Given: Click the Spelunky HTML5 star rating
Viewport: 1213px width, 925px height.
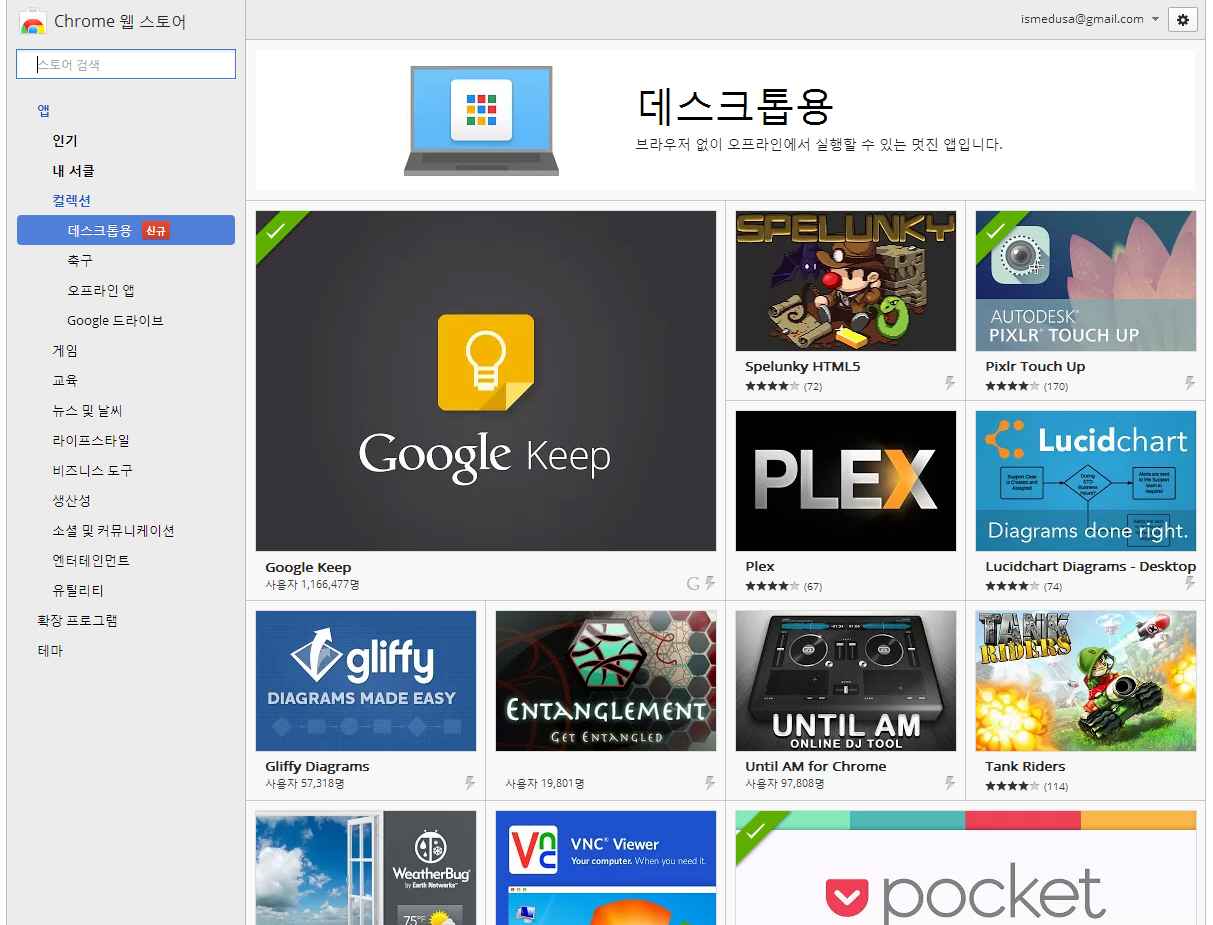Looking at the screenshot, I should tap(772, 386).
